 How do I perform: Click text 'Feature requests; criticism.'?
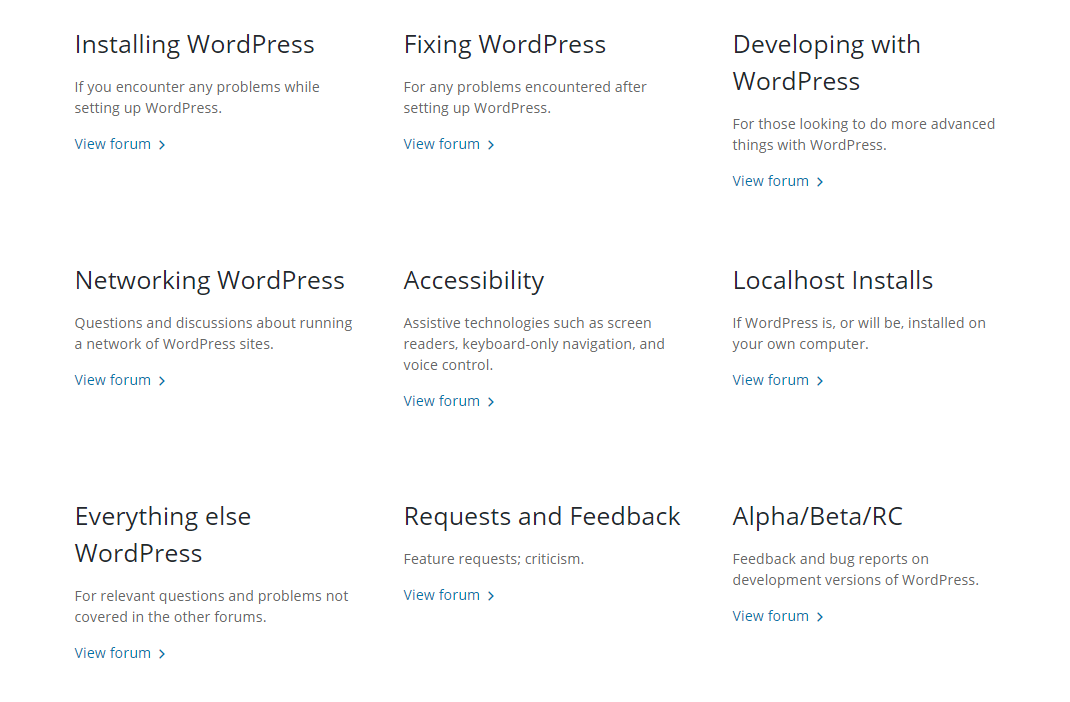pos(494,559)
